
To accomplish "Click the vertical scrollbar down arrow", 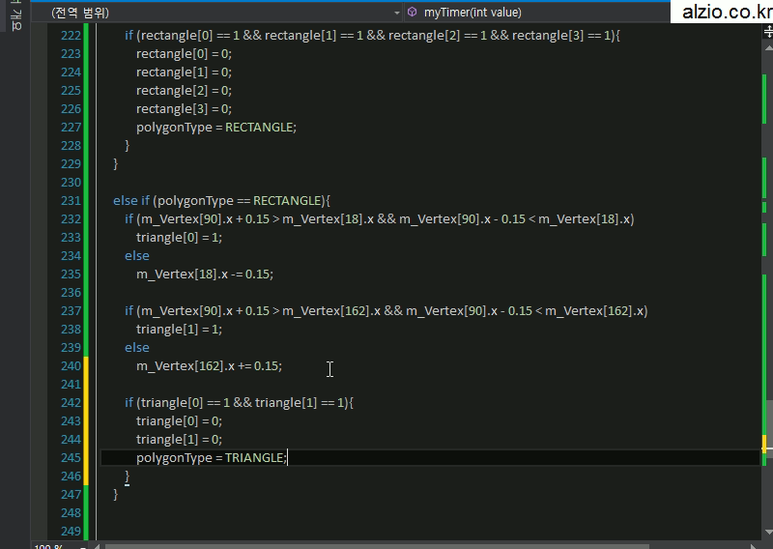I will 768,532.
